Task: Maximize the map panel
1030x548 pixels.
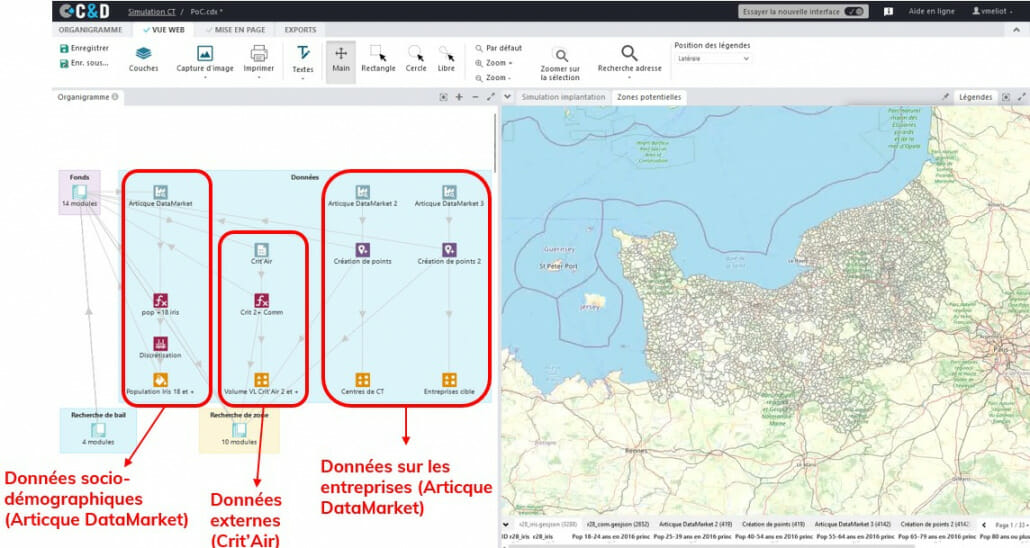Action: tap(1021, 97)
